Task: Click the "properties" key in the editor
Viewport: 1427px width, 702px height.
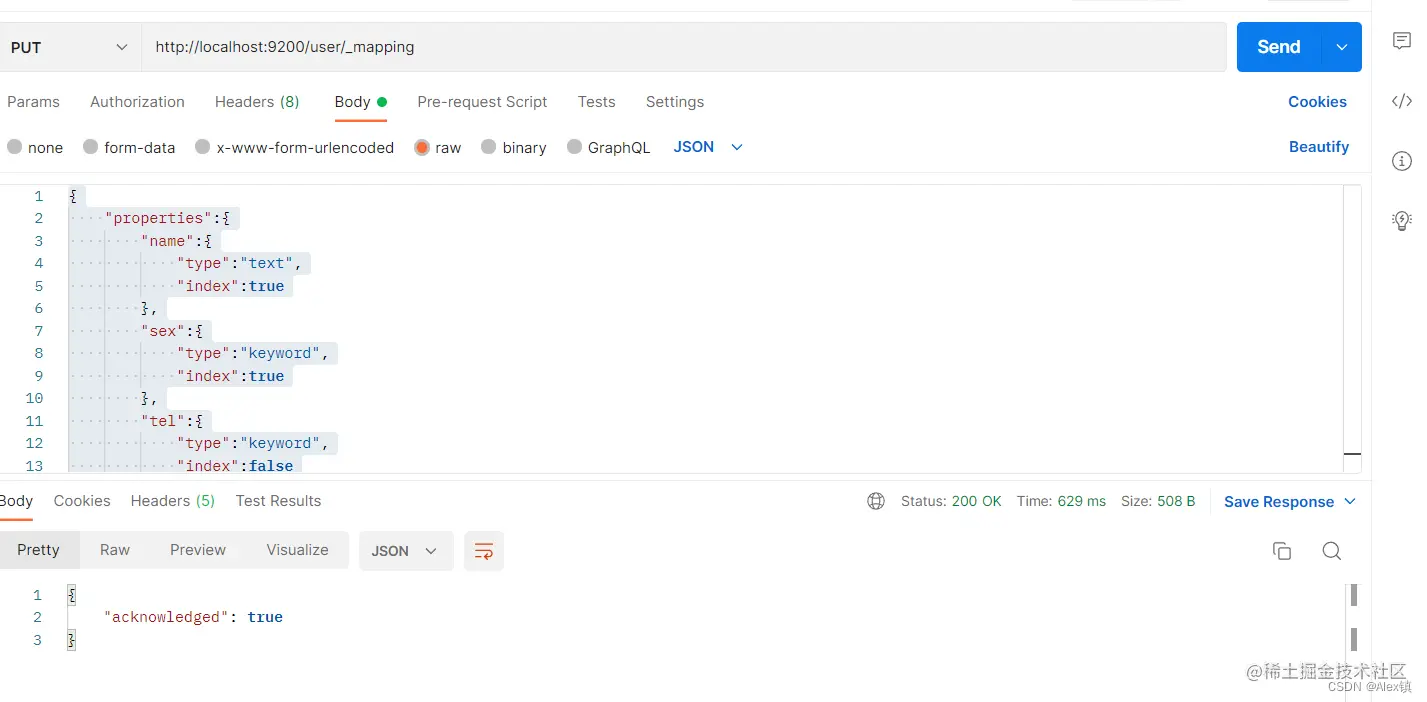Action: [158, 218]
